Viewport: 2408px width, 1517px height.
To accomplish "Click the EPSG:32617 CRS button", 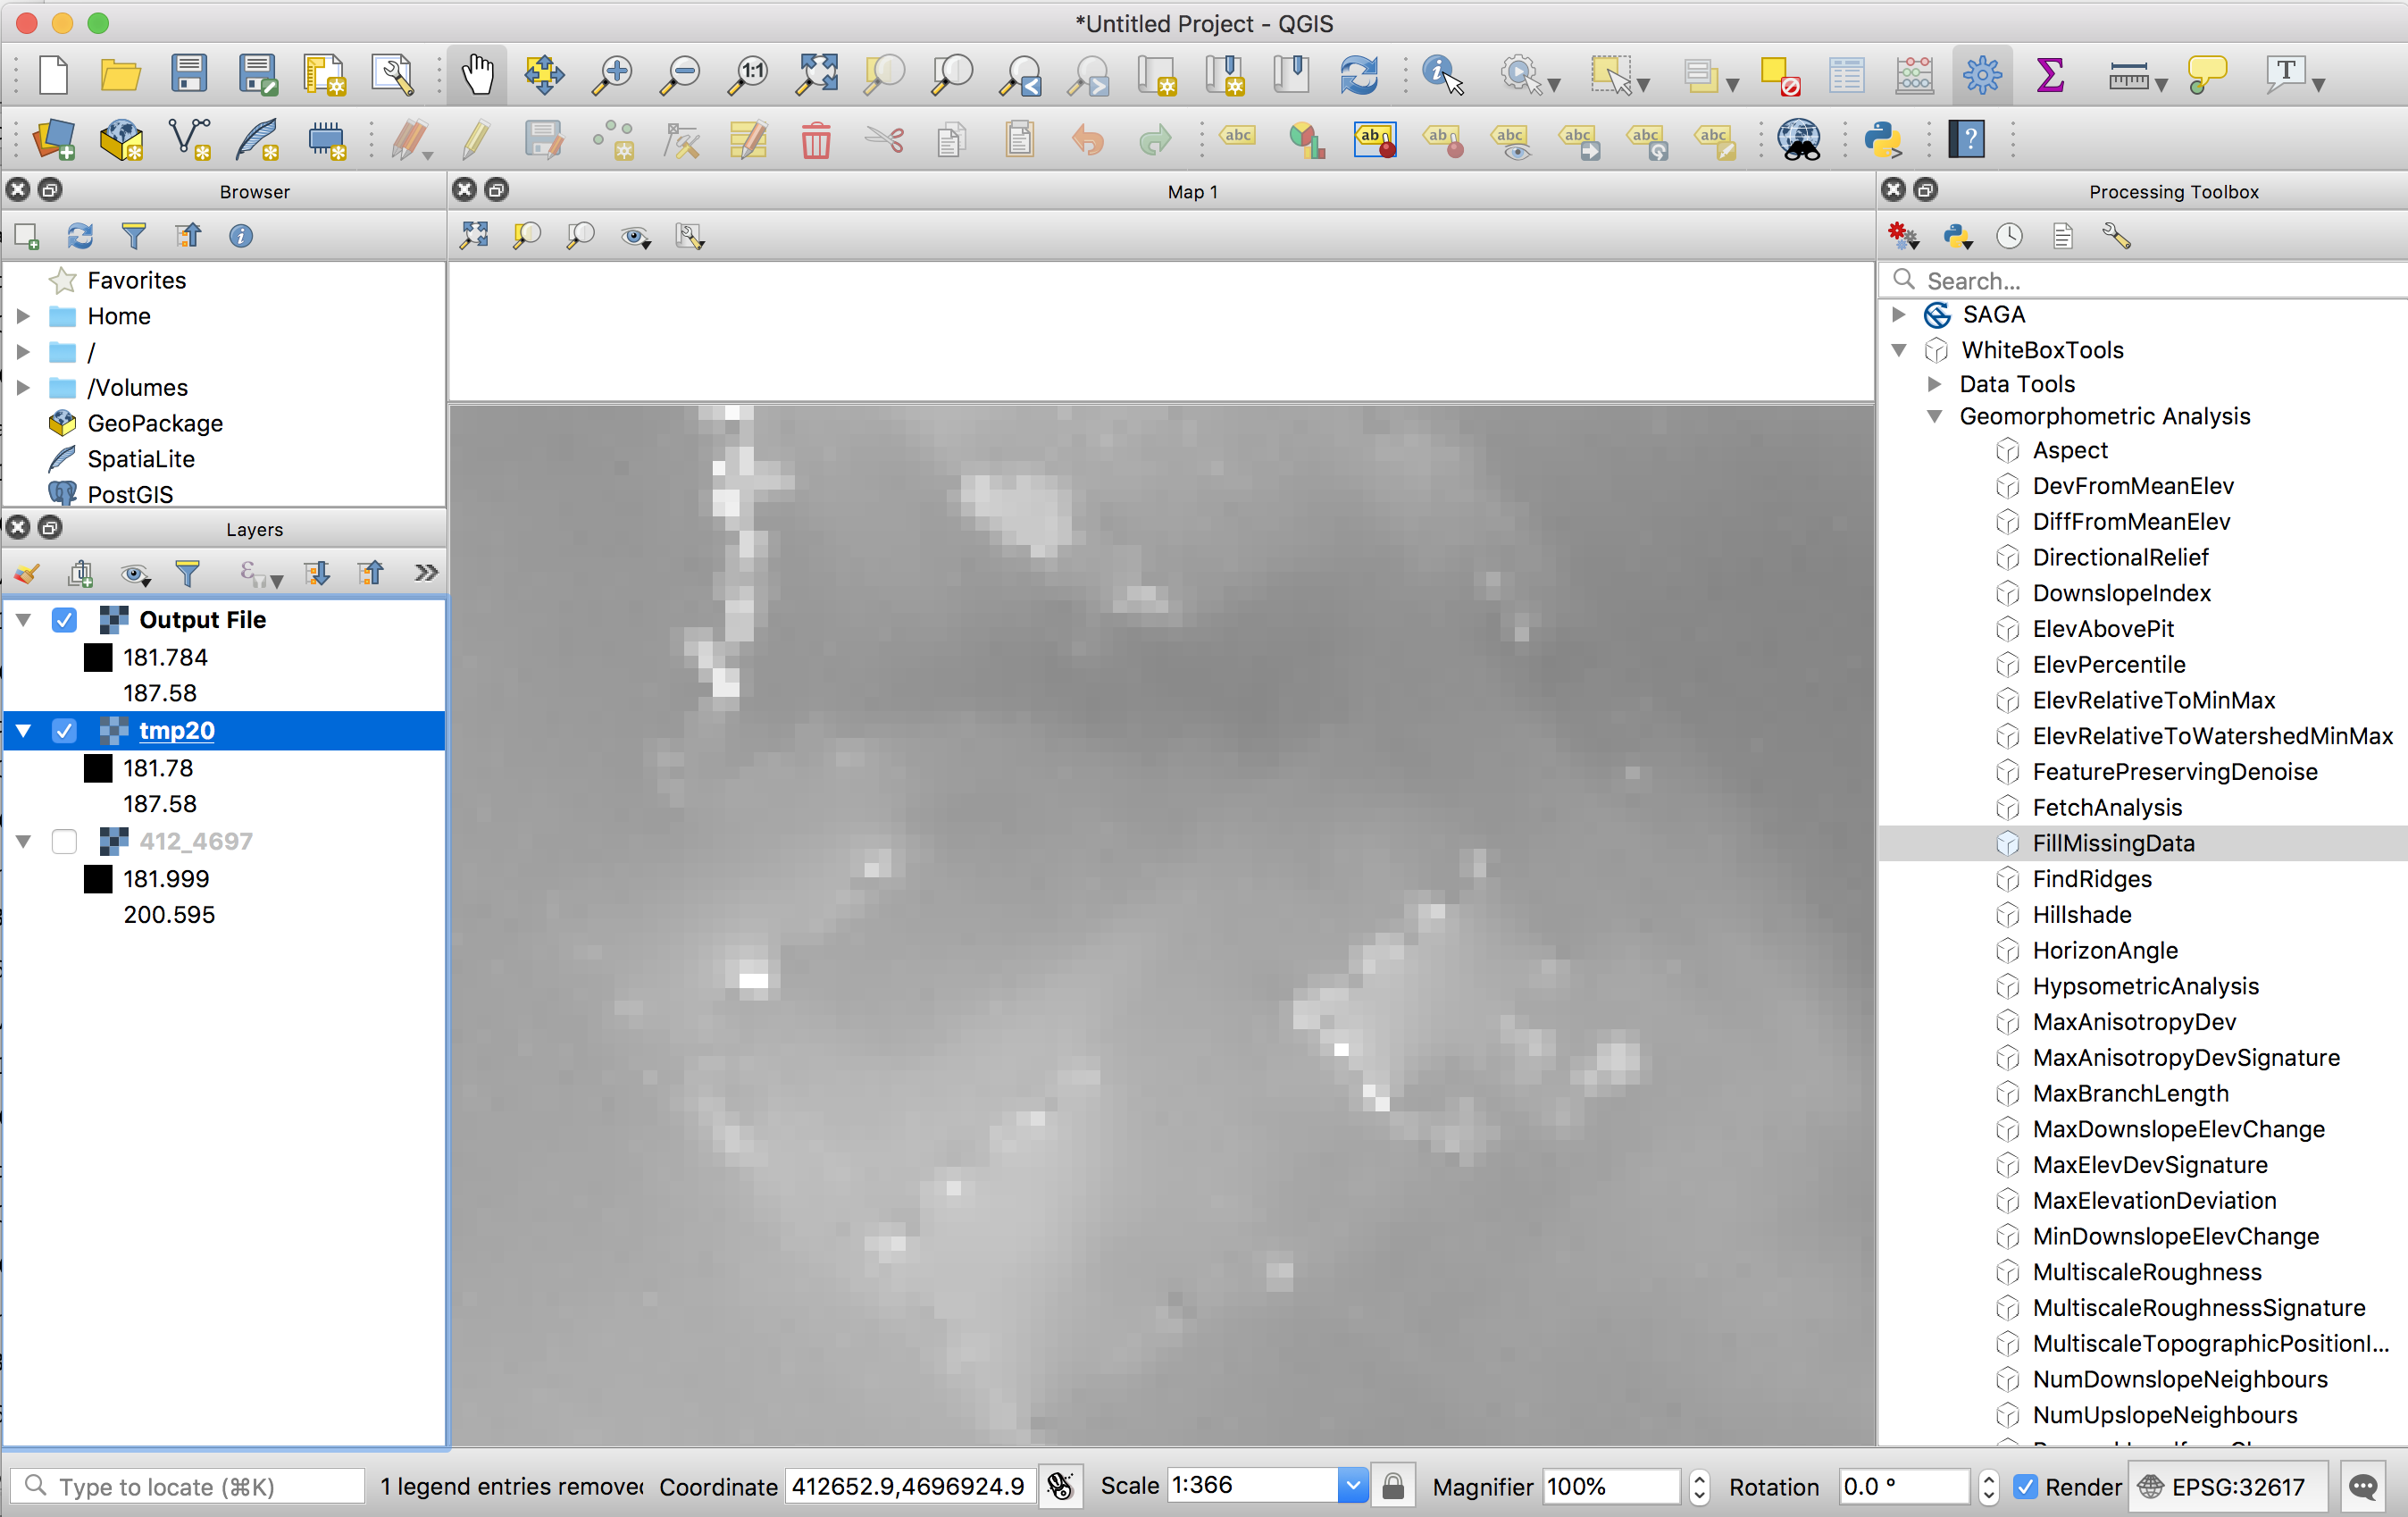I will [2228, 1487].
